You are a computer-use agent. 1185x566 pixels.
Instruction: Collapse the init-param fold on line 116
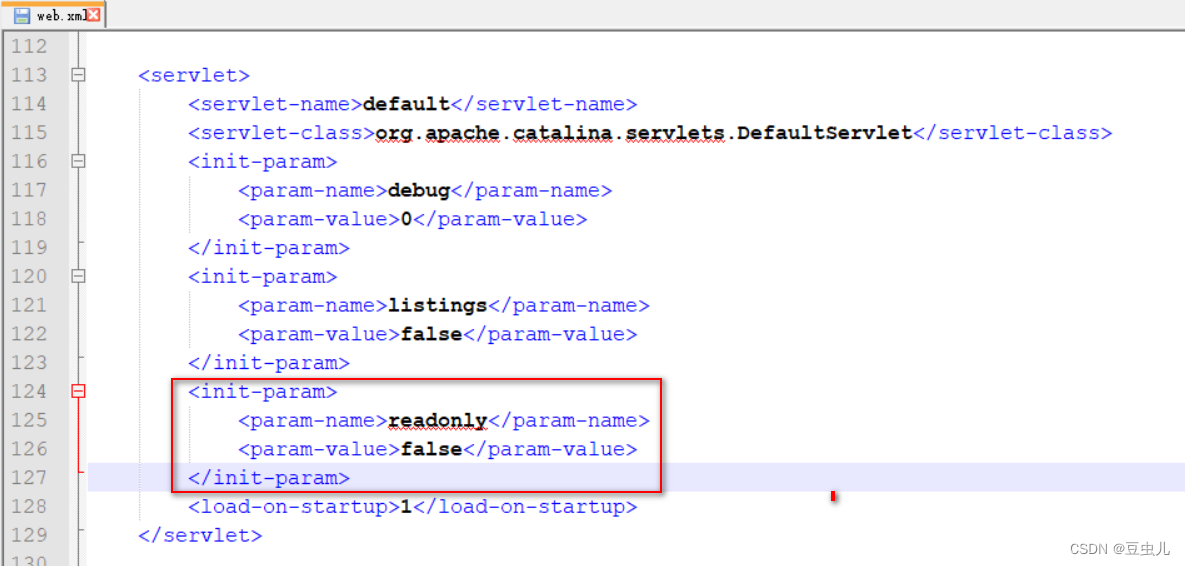coord(78,161)
